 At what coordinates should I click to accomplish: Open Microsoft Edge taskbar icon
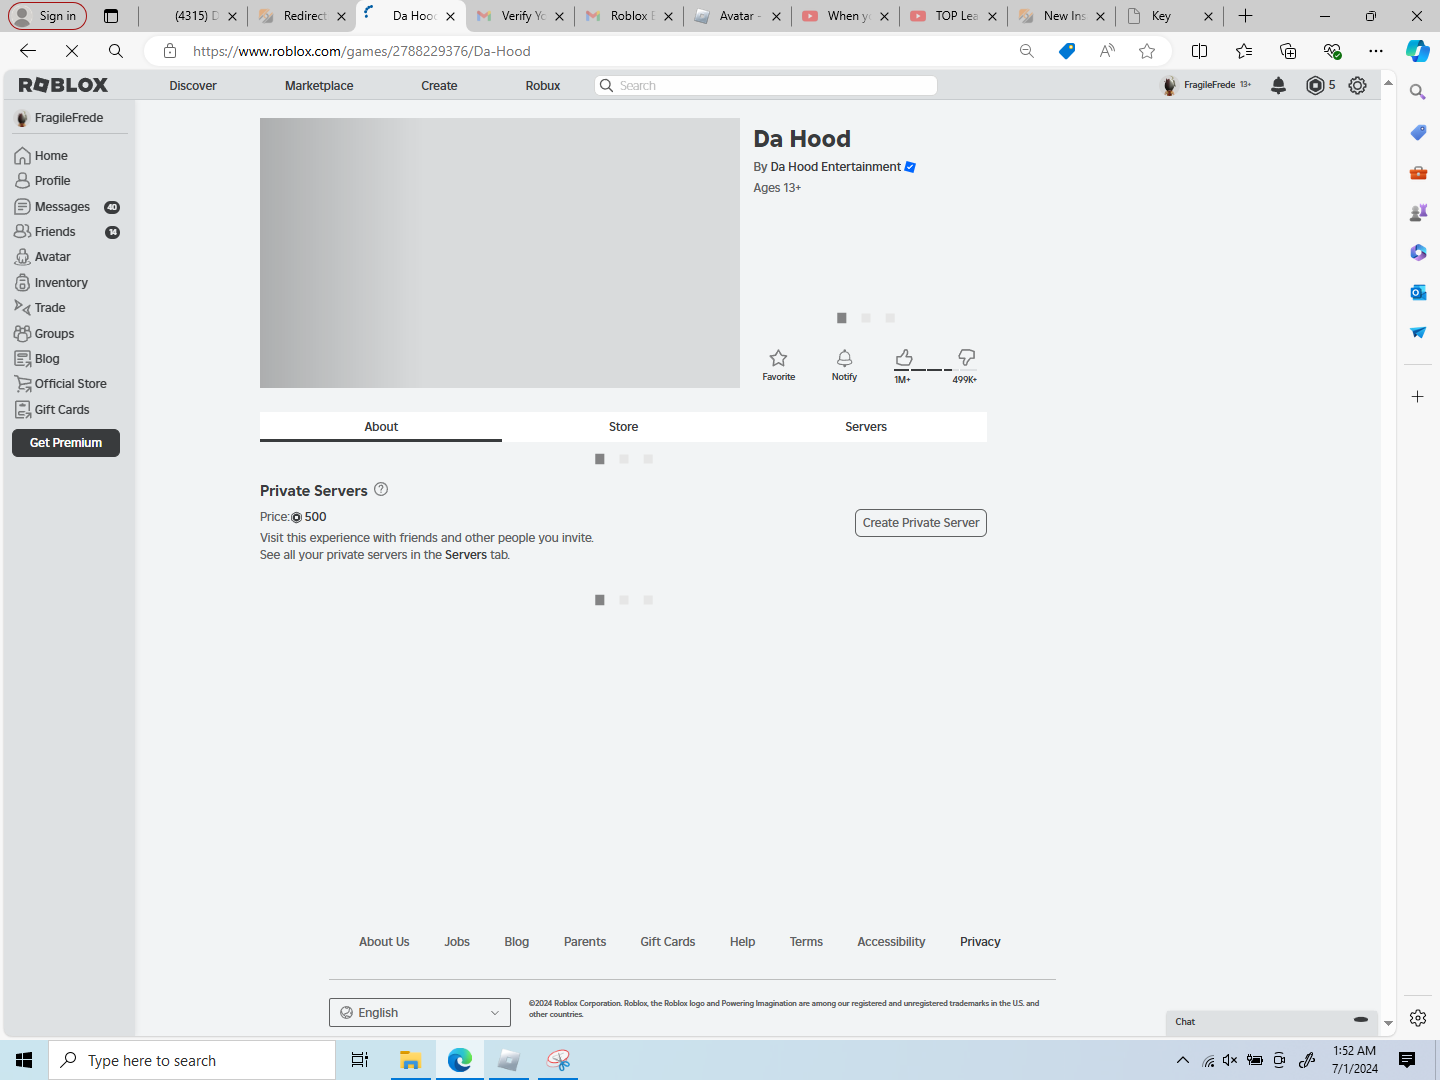point(460,1060)
